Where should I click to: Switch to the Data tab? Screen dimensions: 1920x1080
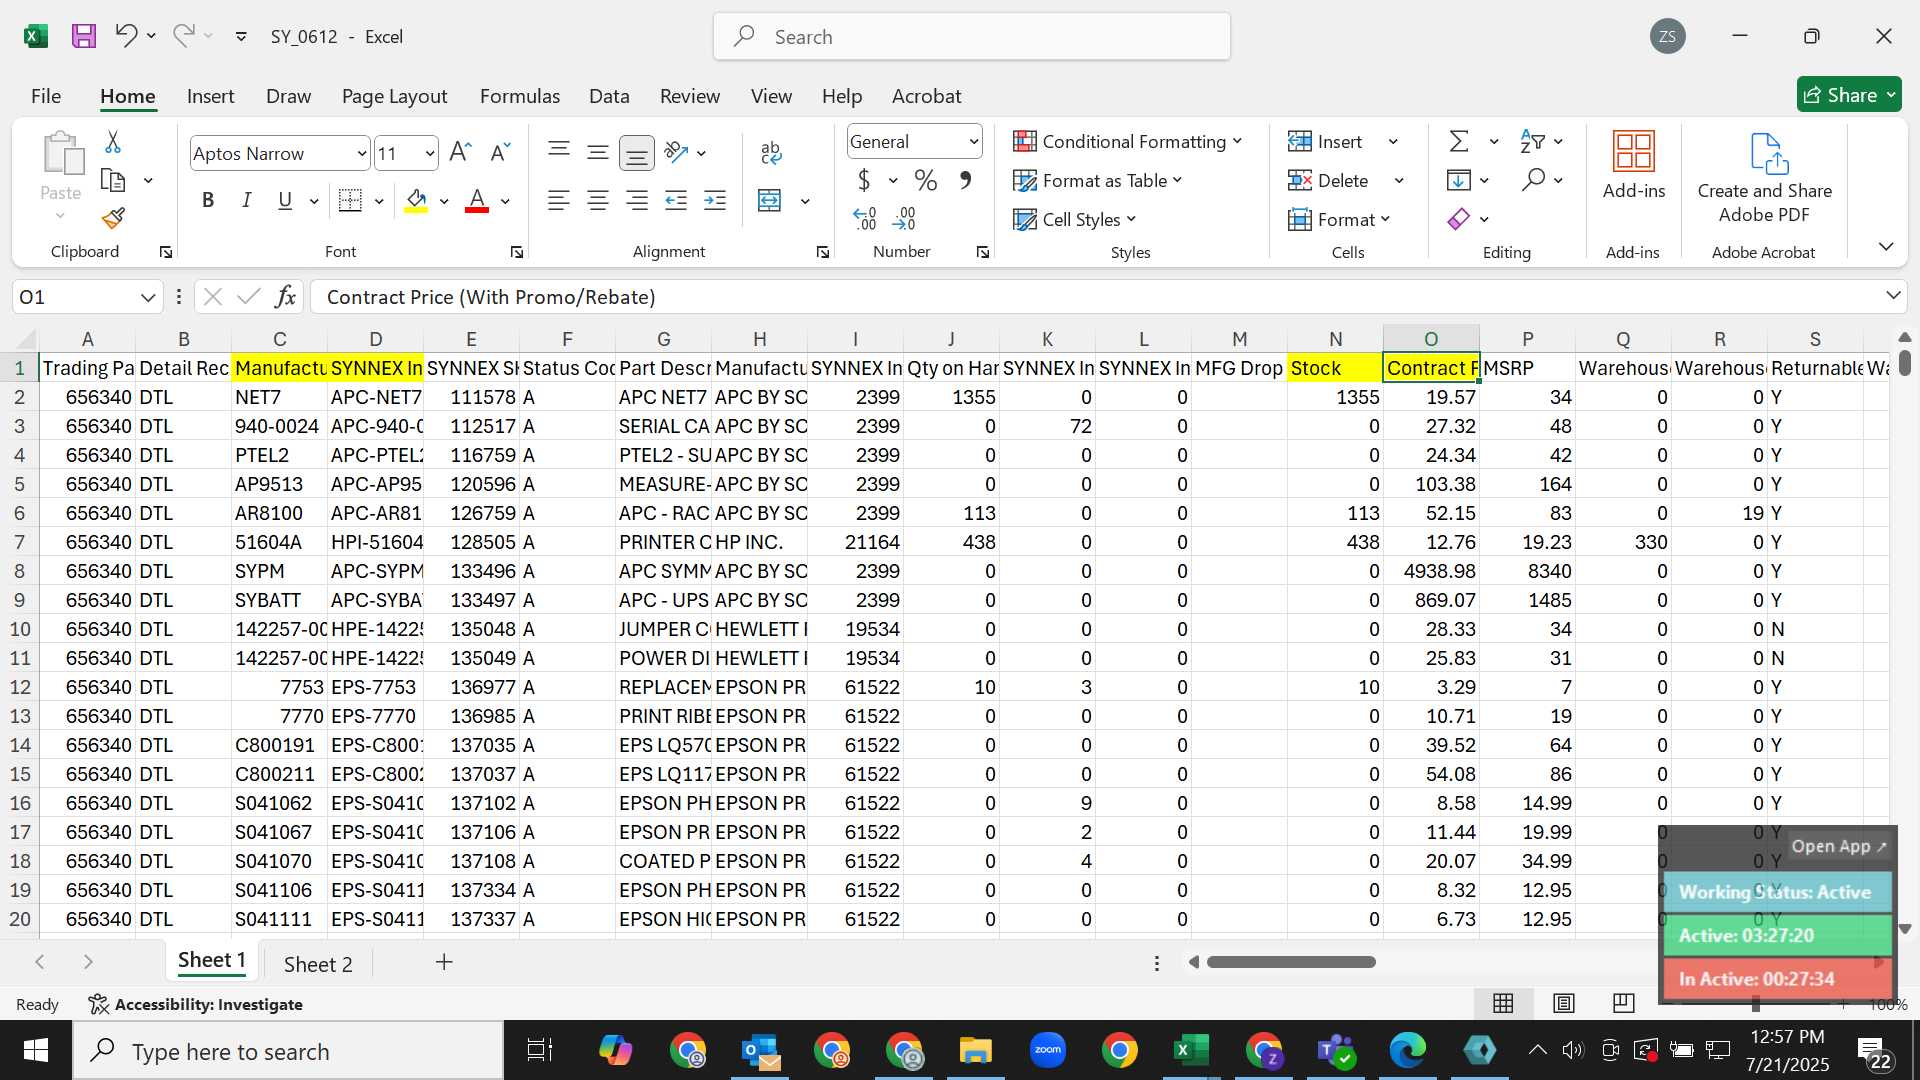tap(609, 96)
